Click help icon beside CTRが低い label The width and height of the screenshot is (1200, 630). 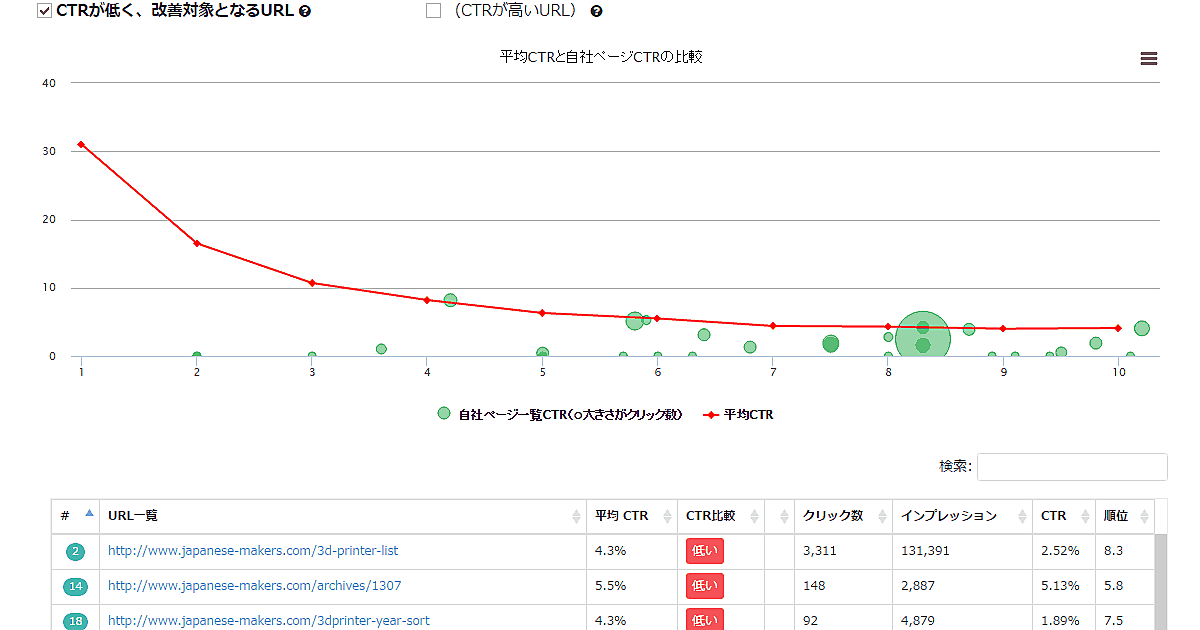point(305,12)
